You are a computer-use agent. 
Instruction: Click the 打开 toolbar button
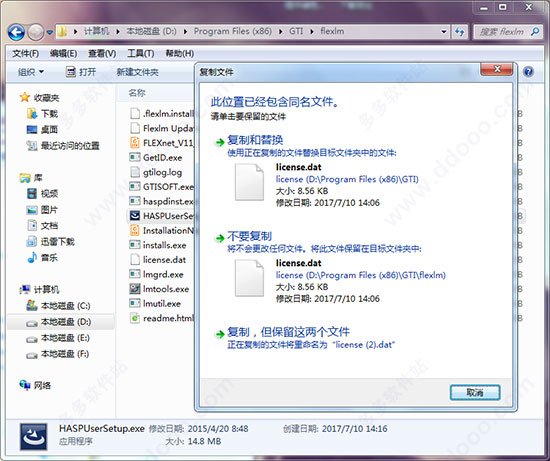coord(81,72)
